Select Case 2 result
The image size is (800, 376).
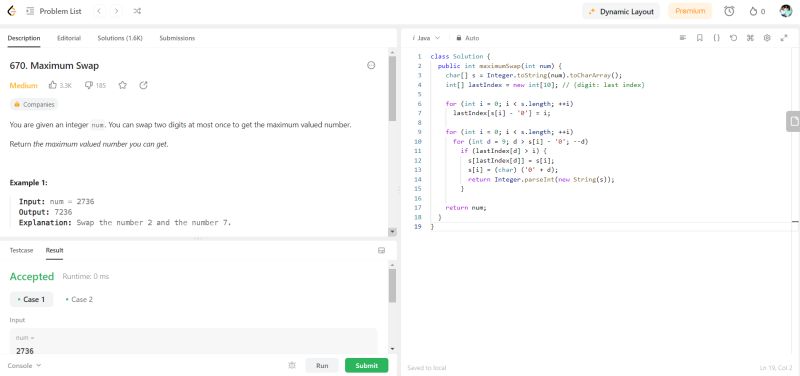pos(79,299)
